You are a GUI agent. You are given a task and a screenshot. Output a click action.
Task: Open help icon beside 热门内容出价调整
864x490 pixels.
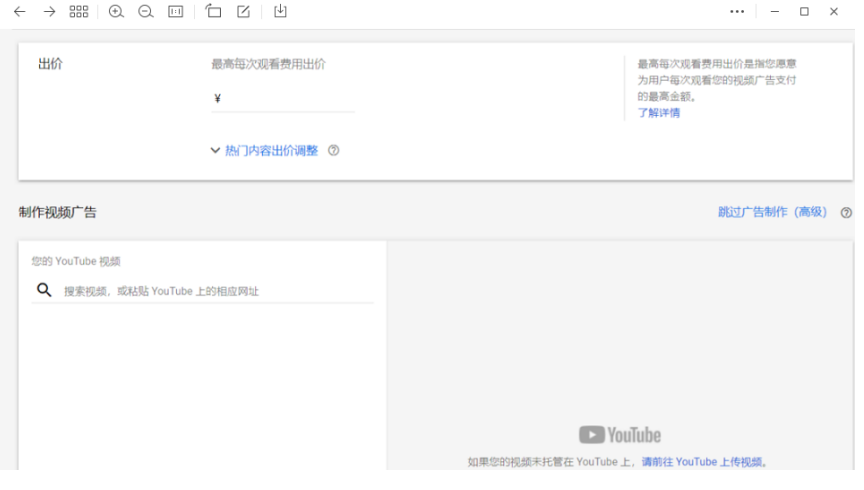click(333, 150)
